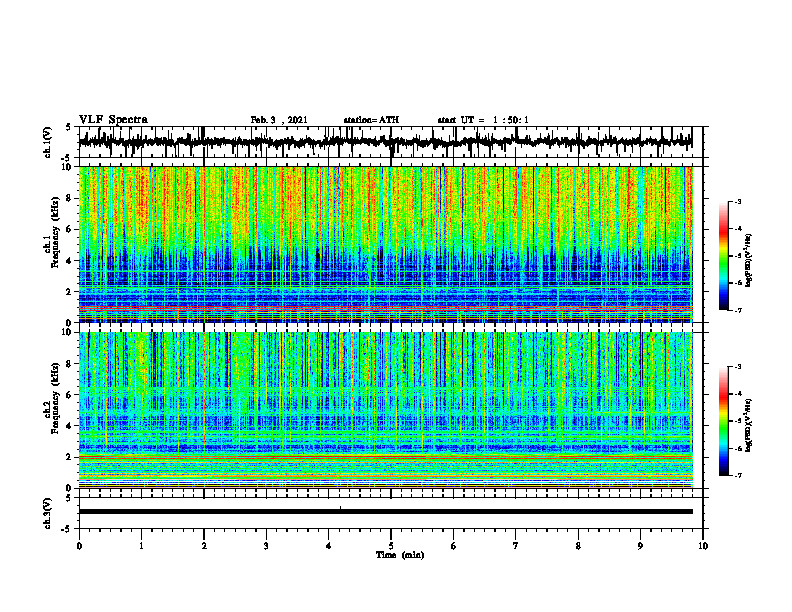
Task: Click the "5" tick on ch.1 voltage axis
Action: coord(70,127)
